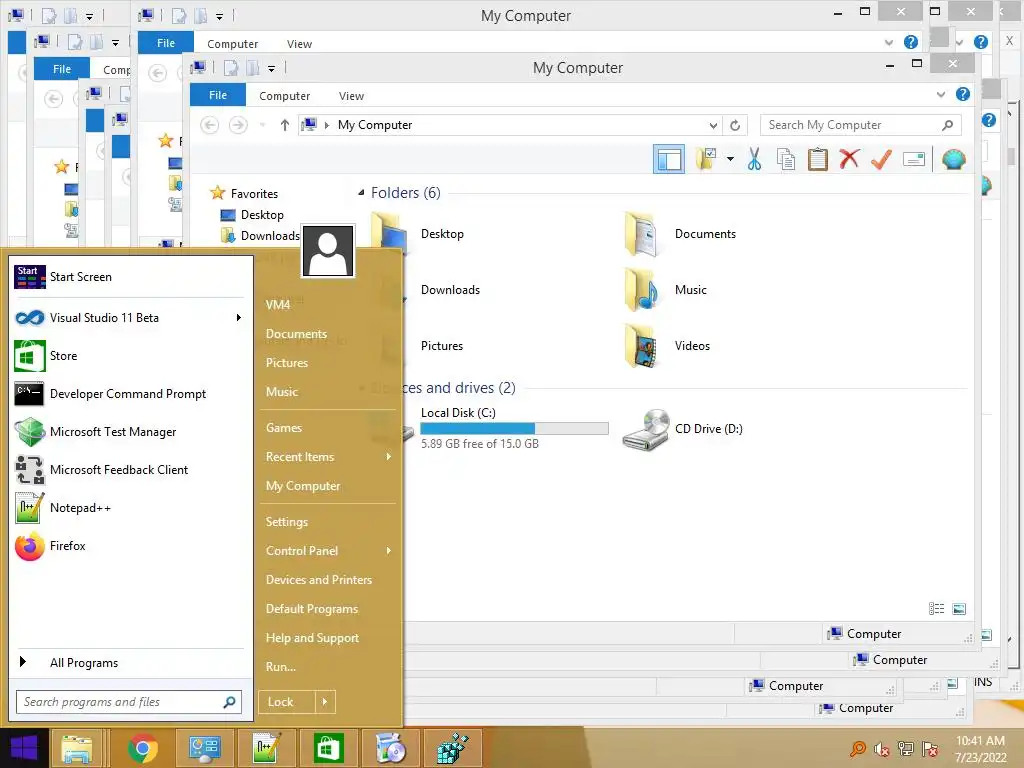Open shutdown options arrow beside Lock
1024x768 pixels.
325,702
